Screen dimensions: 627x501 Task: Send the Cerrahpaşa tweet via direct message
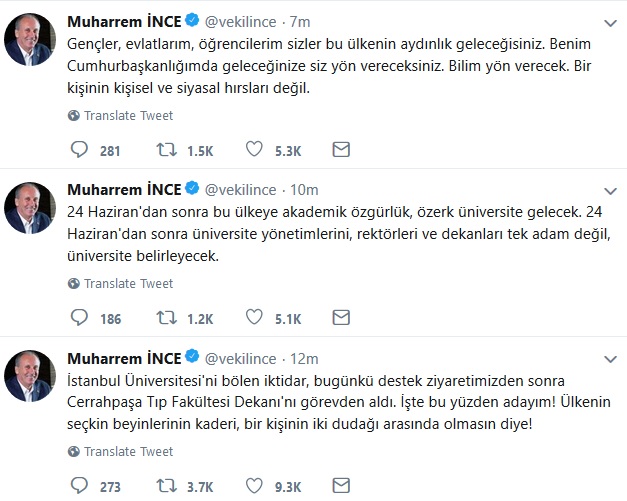click(341, 487)
